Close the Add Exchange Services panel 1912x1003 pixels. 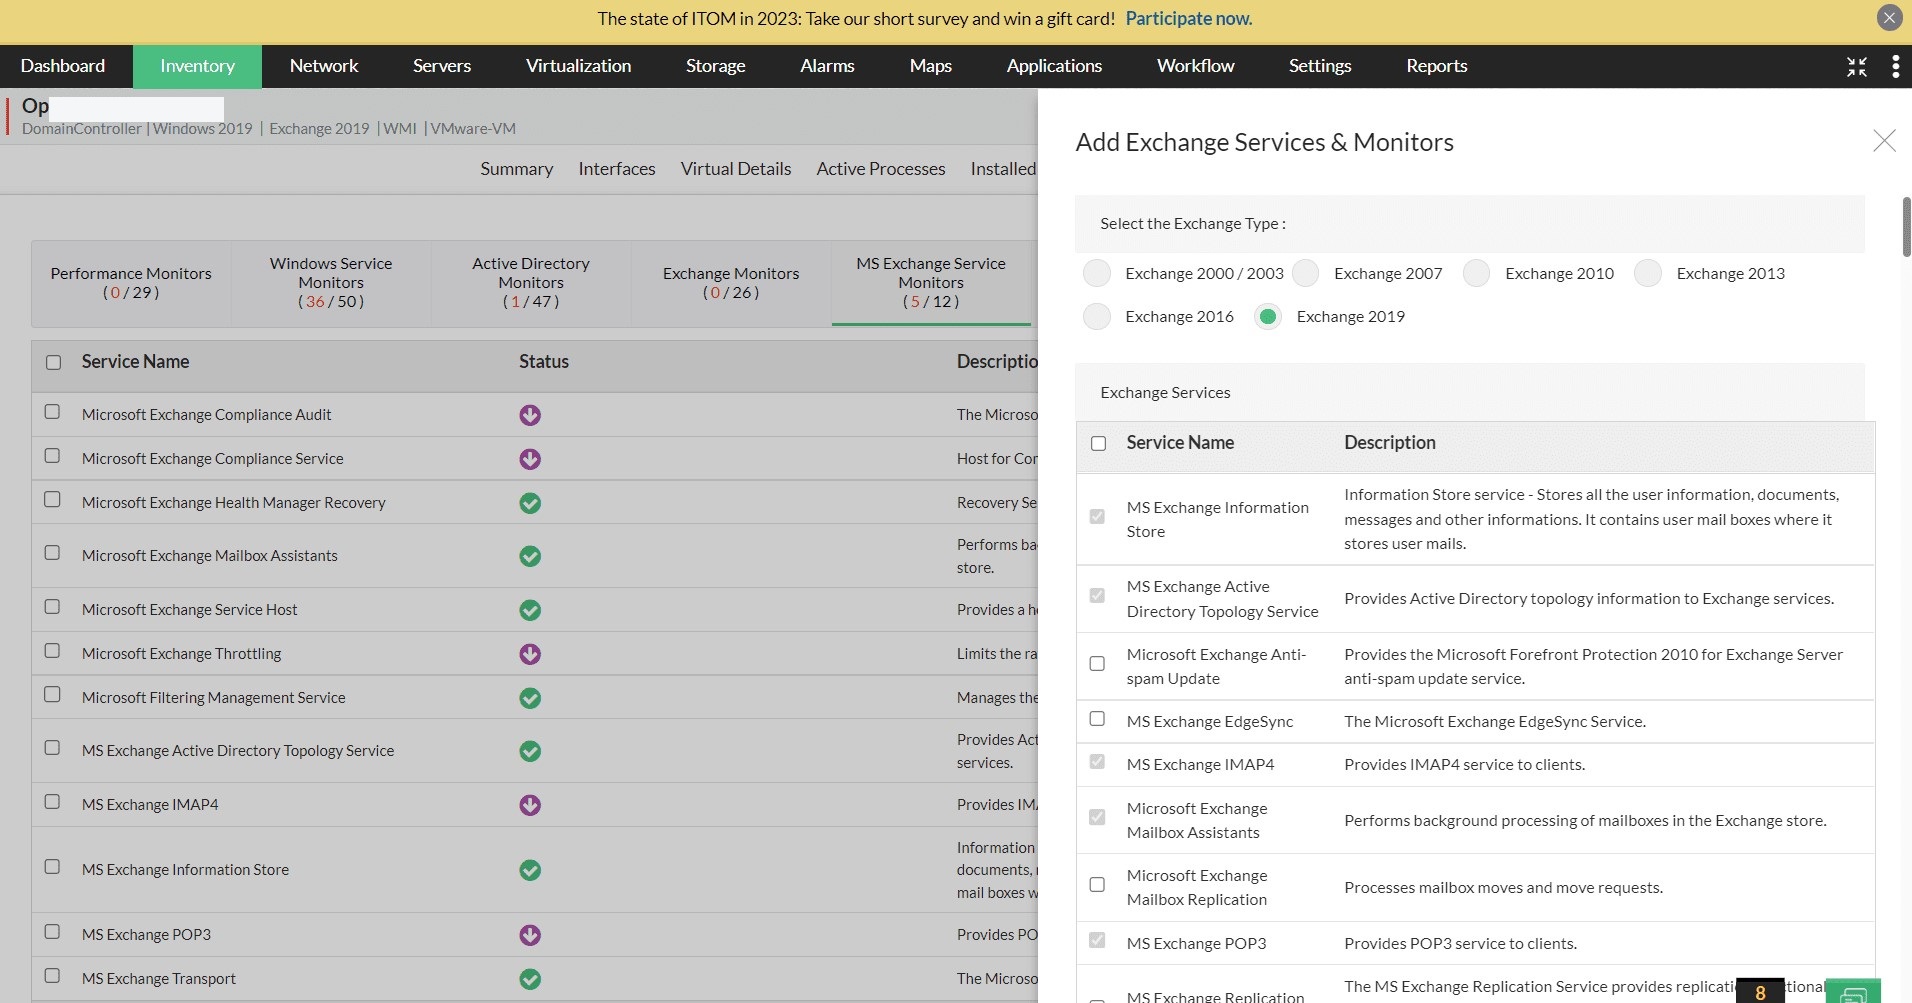1884,141
